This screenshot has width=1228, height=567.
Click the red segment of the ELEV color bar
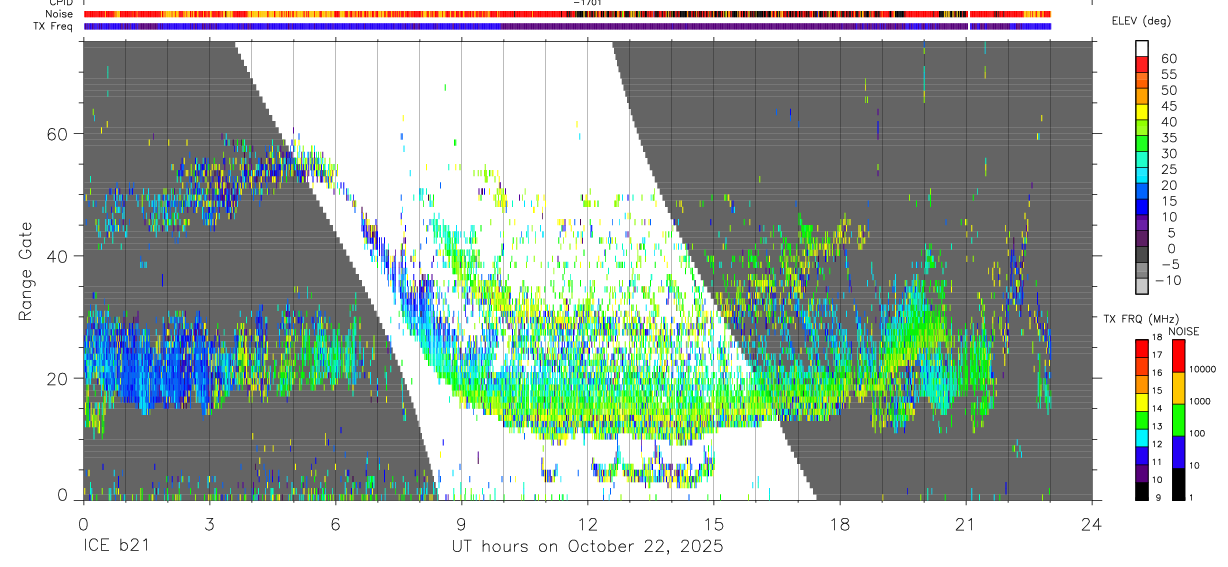(1142, 64)
